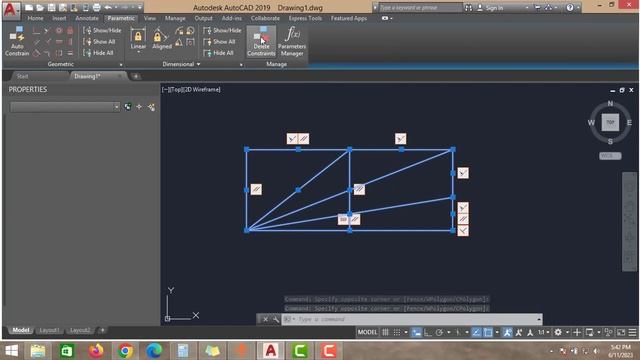
Task: Open Quick Access Toolbar customize dropdown
Action: click(140, 7)
